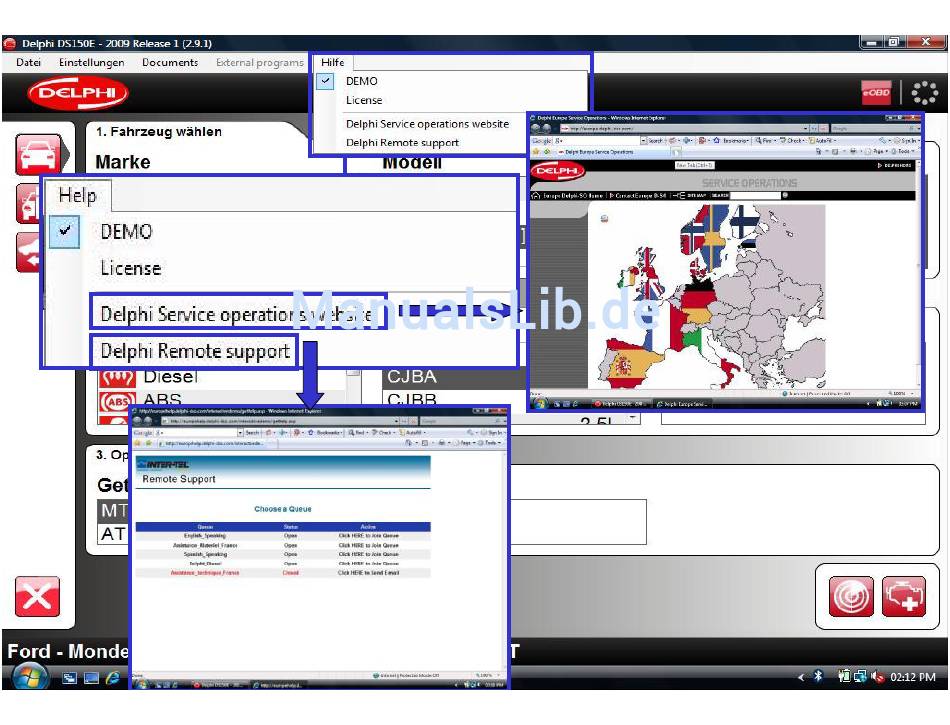This screenshot has width=950, height=725.
Task: Select the Diesel glow-plug system icon
Action: coord(117,378)
